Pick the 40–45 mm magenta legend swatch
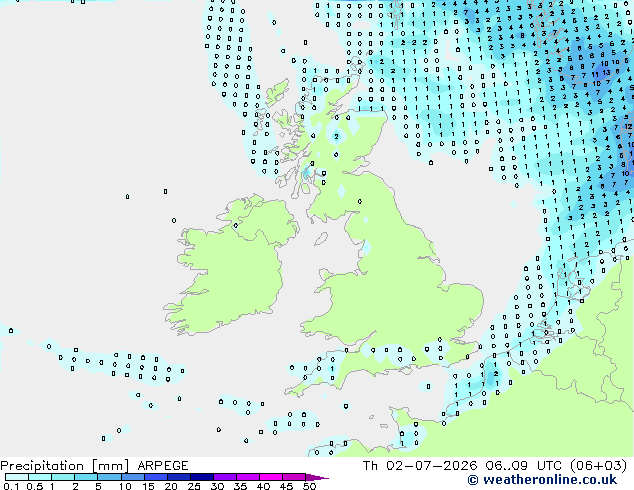 271,477
